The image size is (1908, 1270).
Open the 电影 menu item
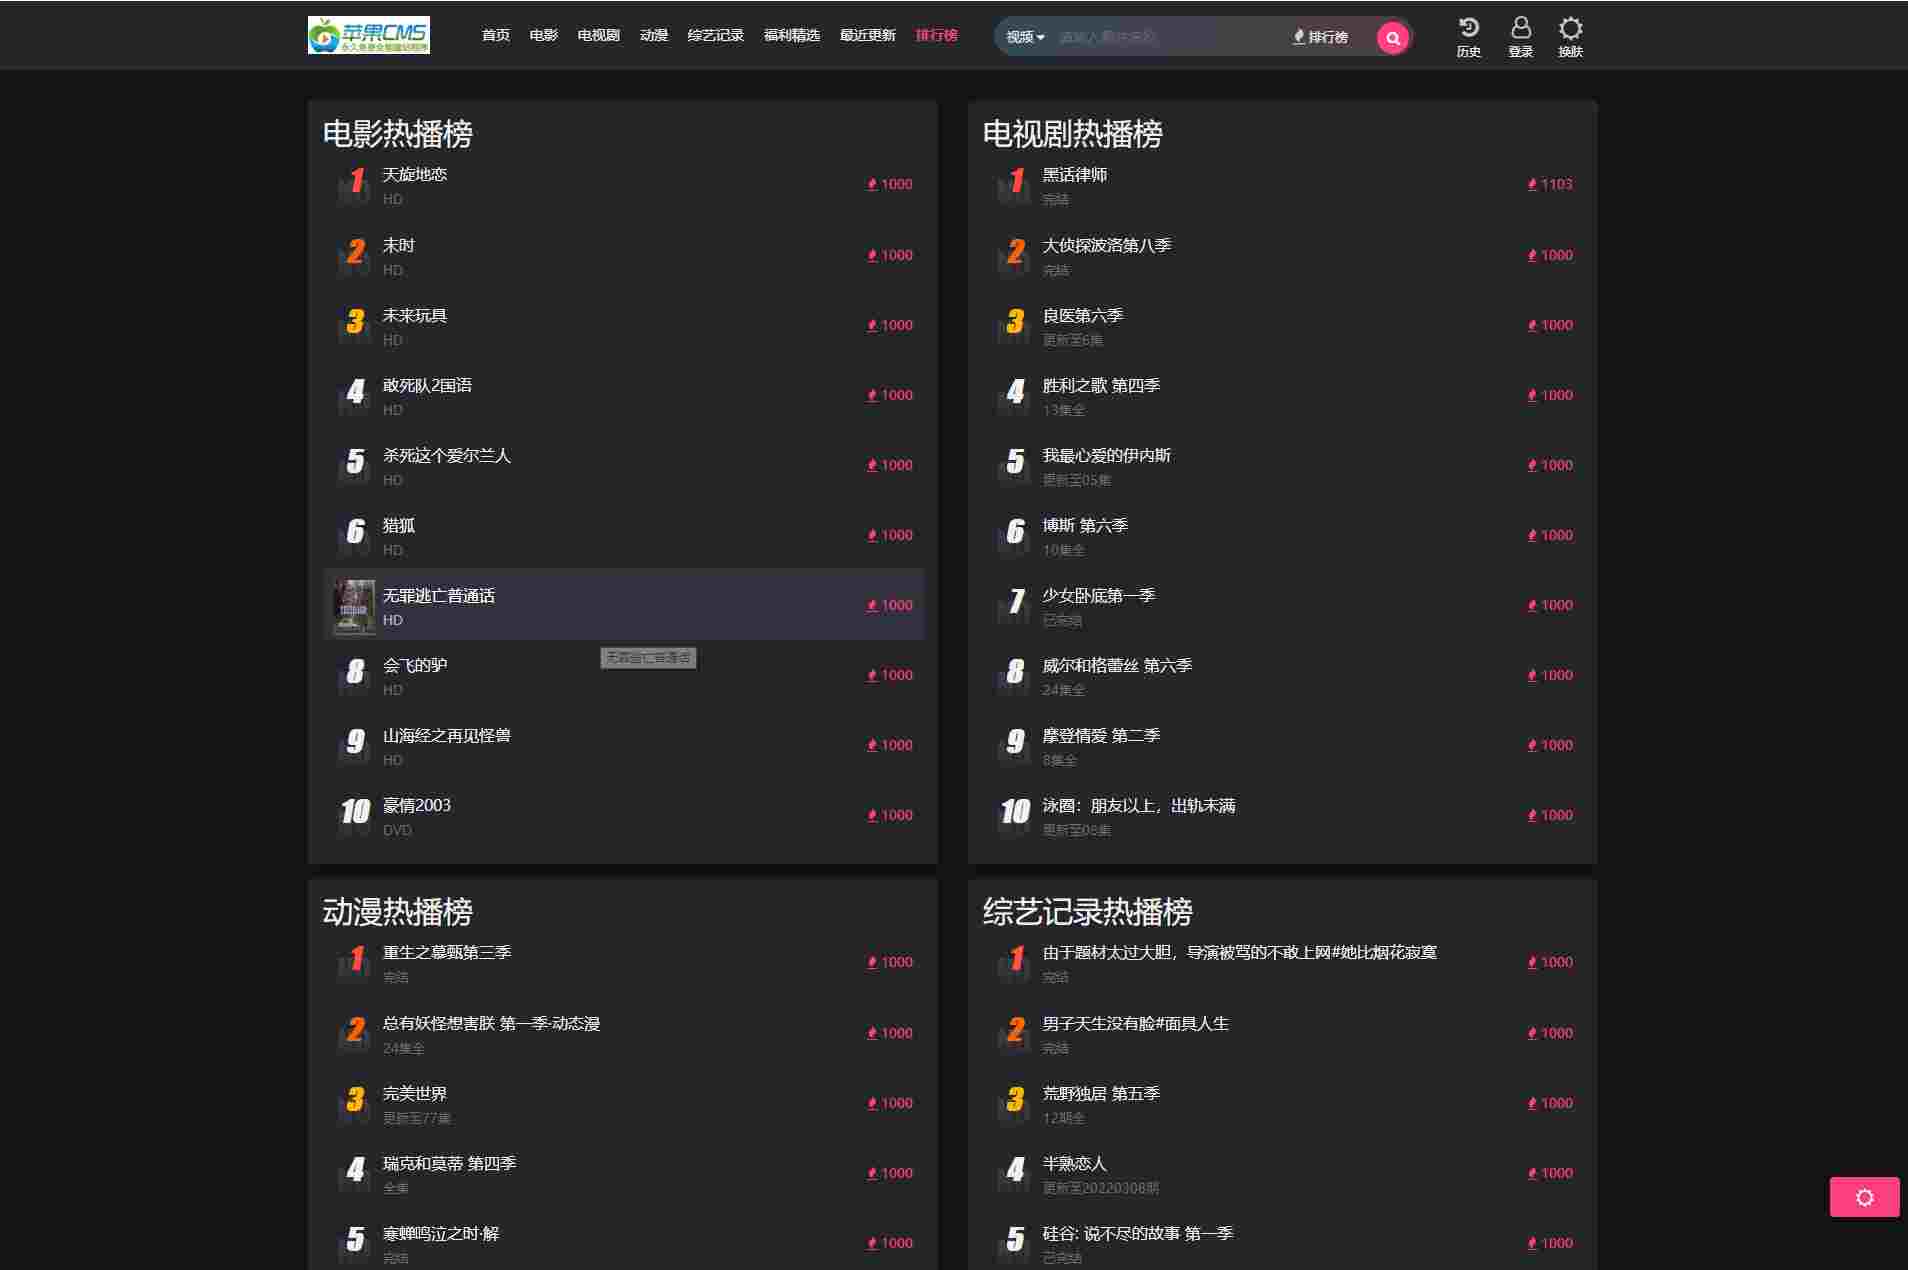tap(543, 35)
